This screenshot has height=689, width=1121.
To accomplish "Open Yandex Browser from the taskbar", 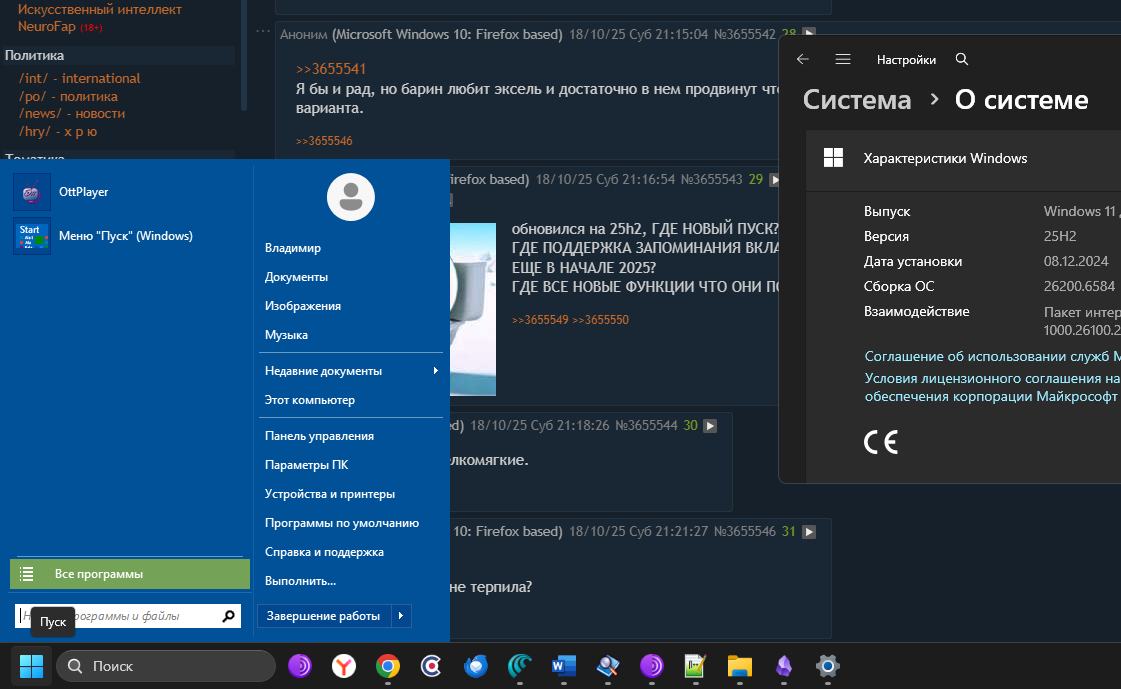I will pos(343,667).
